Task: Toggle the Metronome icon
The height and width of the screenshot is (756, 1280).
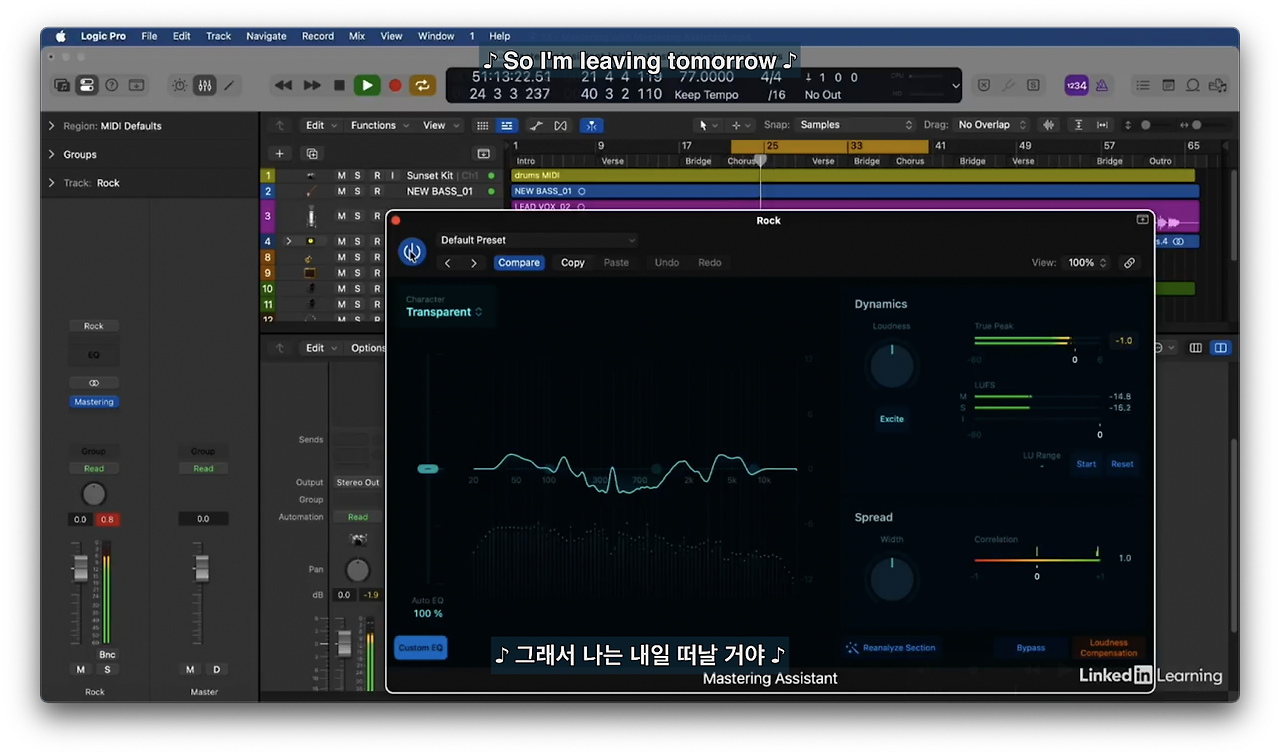Action: click(x=1101, y=85)
